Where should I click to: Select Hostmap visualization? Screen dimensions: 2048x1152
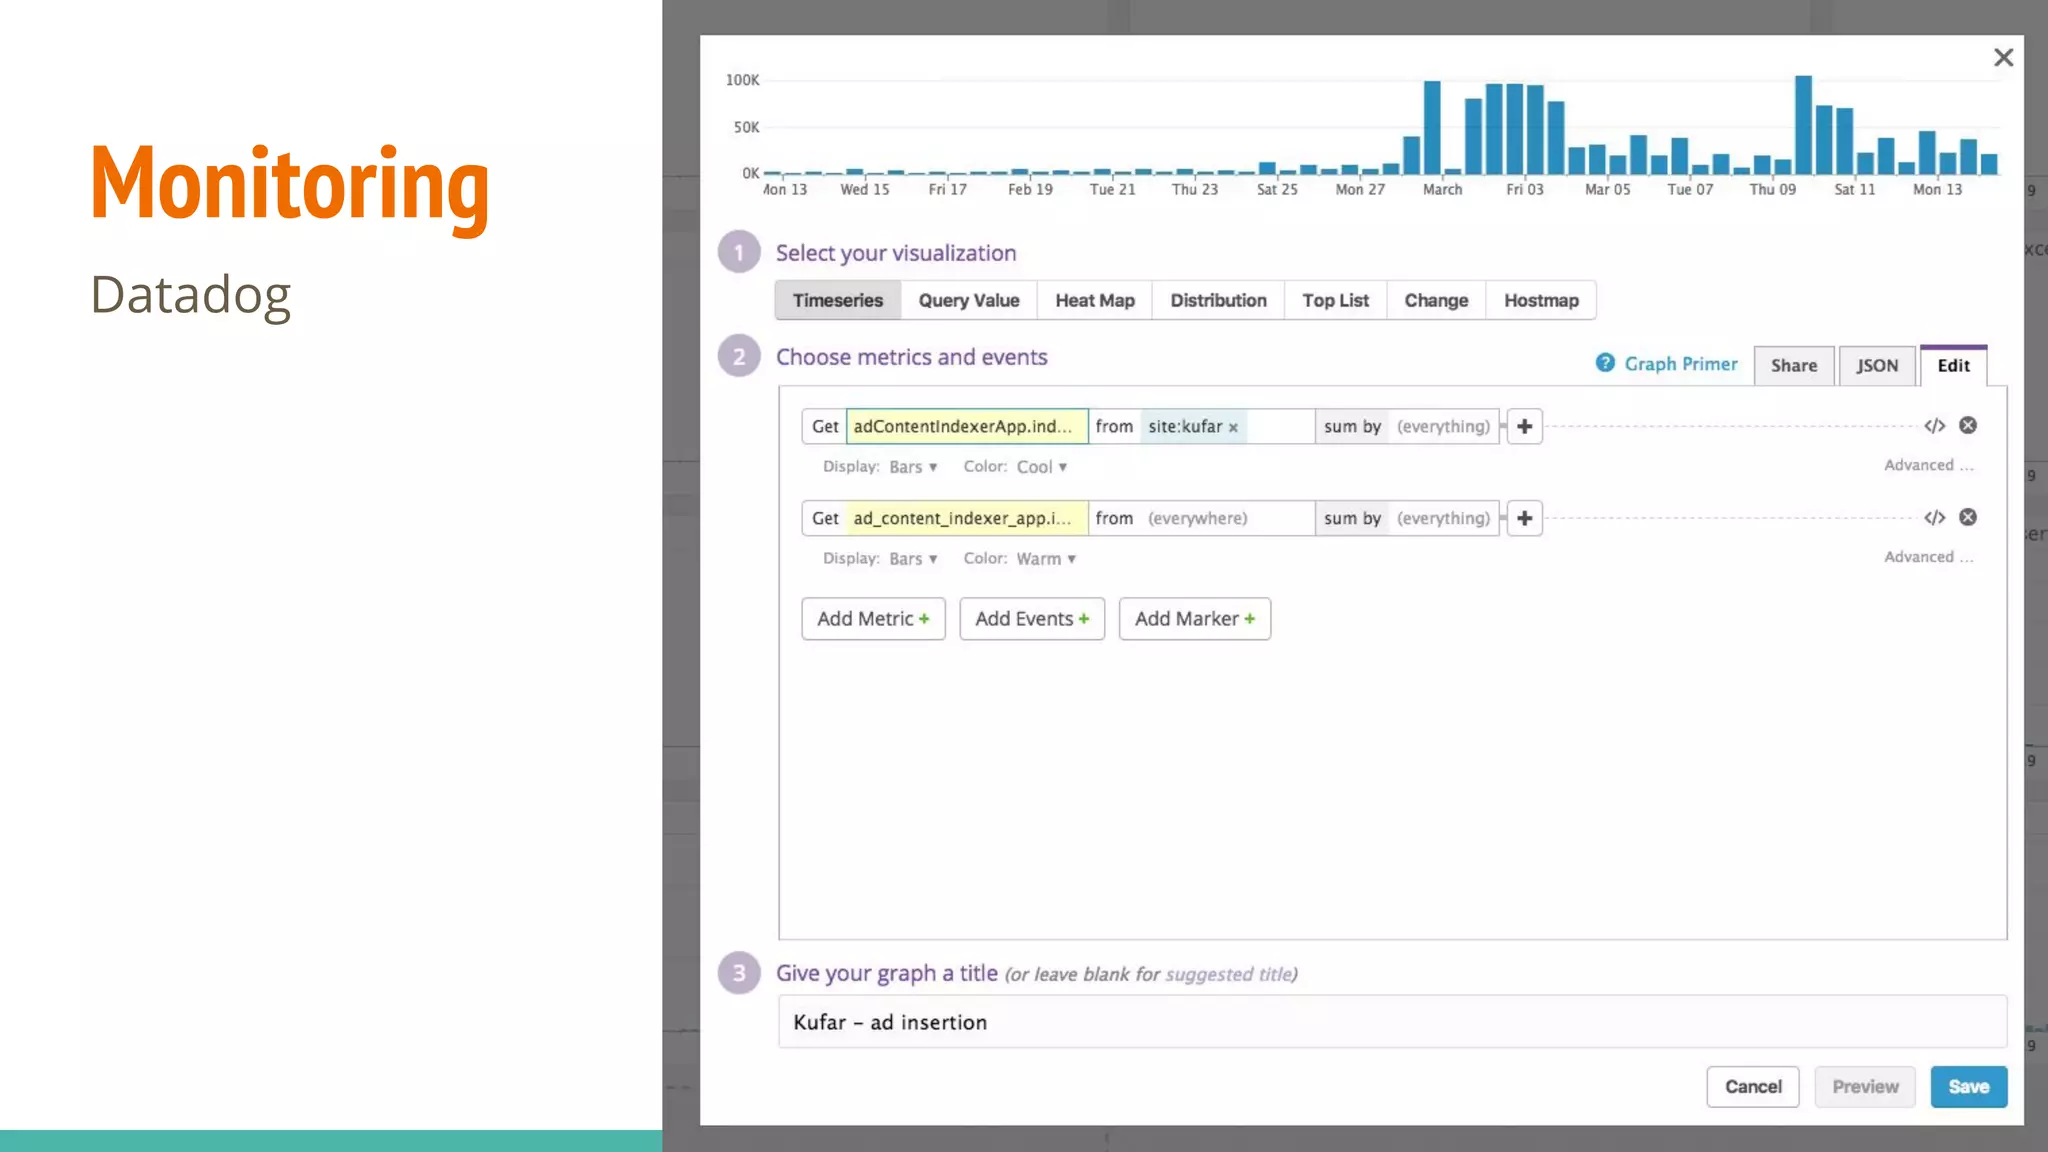click(x=1541, y=301)
